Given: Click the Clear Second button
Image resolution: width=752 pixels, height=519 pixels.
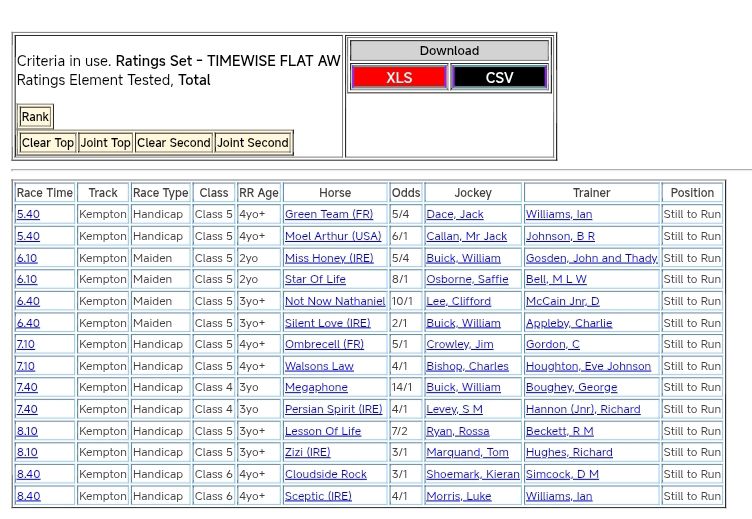Looking at the screenshot, I should coord(174,143).
